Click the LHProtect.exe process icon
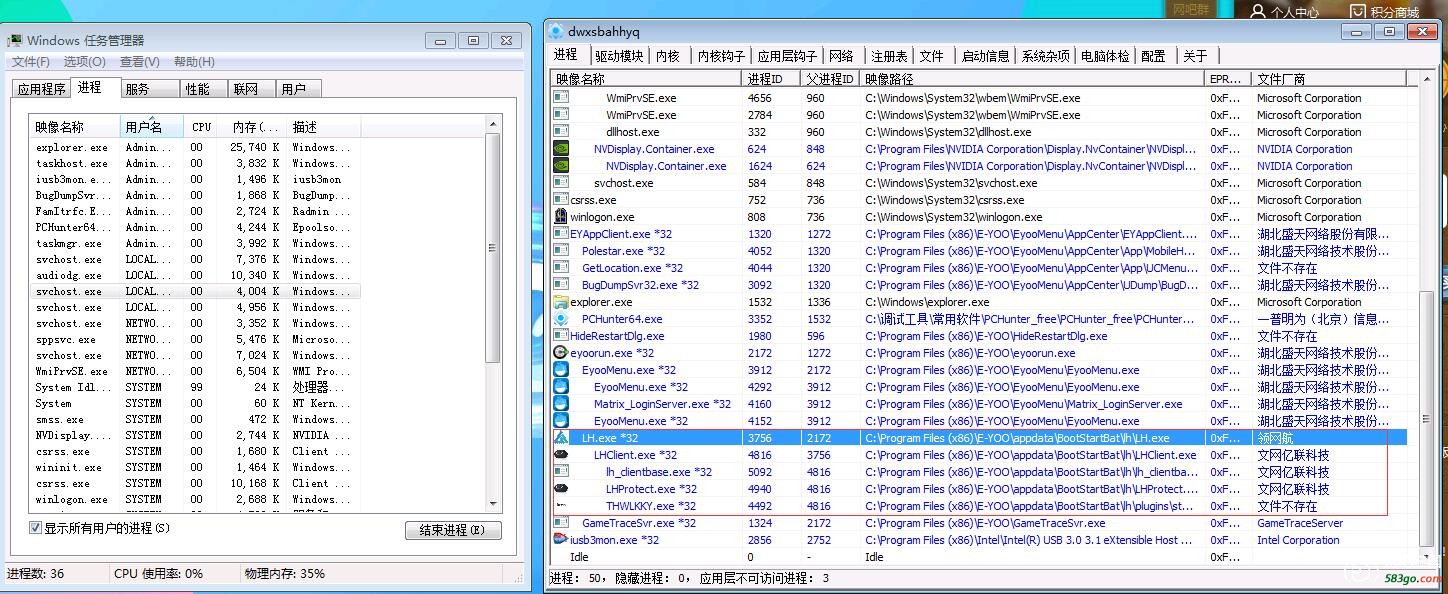Viewport: 1448px width, 594px height. [x=561, y=489]
